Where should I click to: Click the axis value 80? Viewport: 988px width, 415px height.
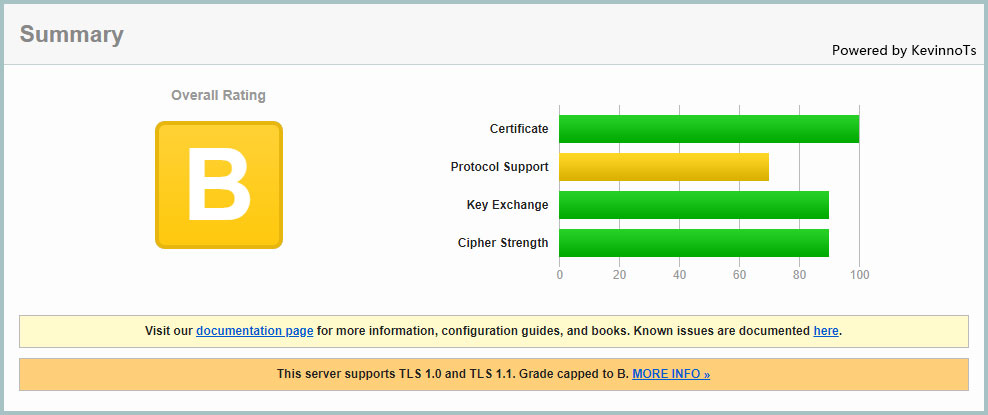pyautogui.click(x=799, y=275)
